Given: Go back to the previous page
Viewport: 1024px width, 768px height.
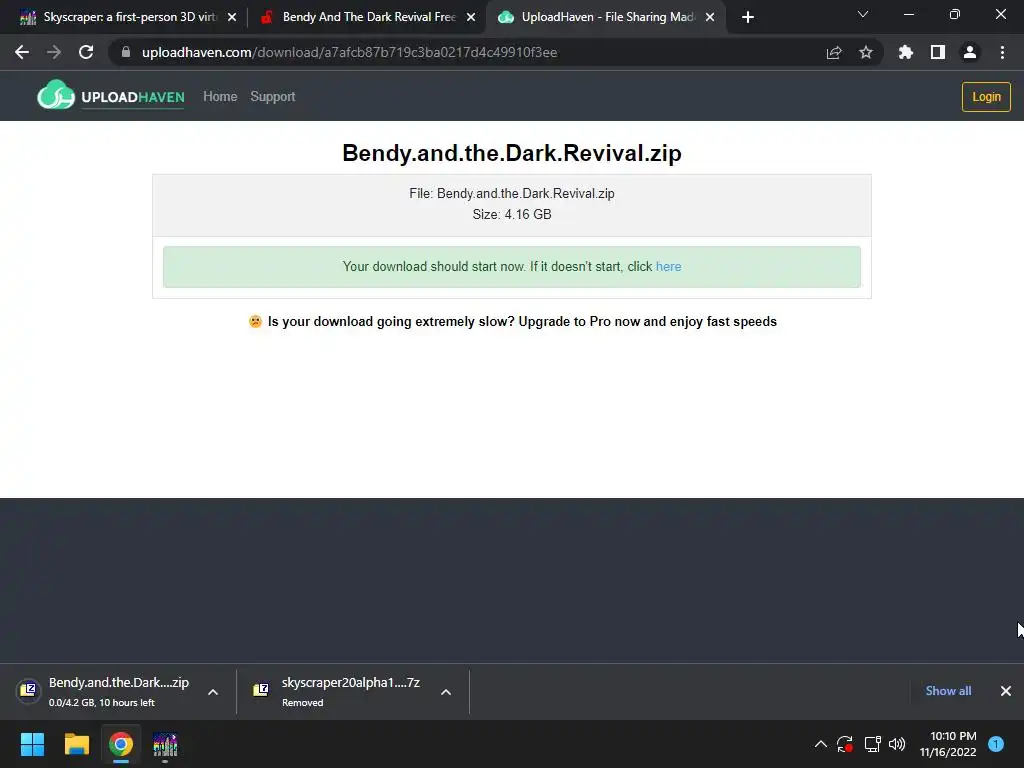Looking at the screenshot, I should (x=22, y=52).
